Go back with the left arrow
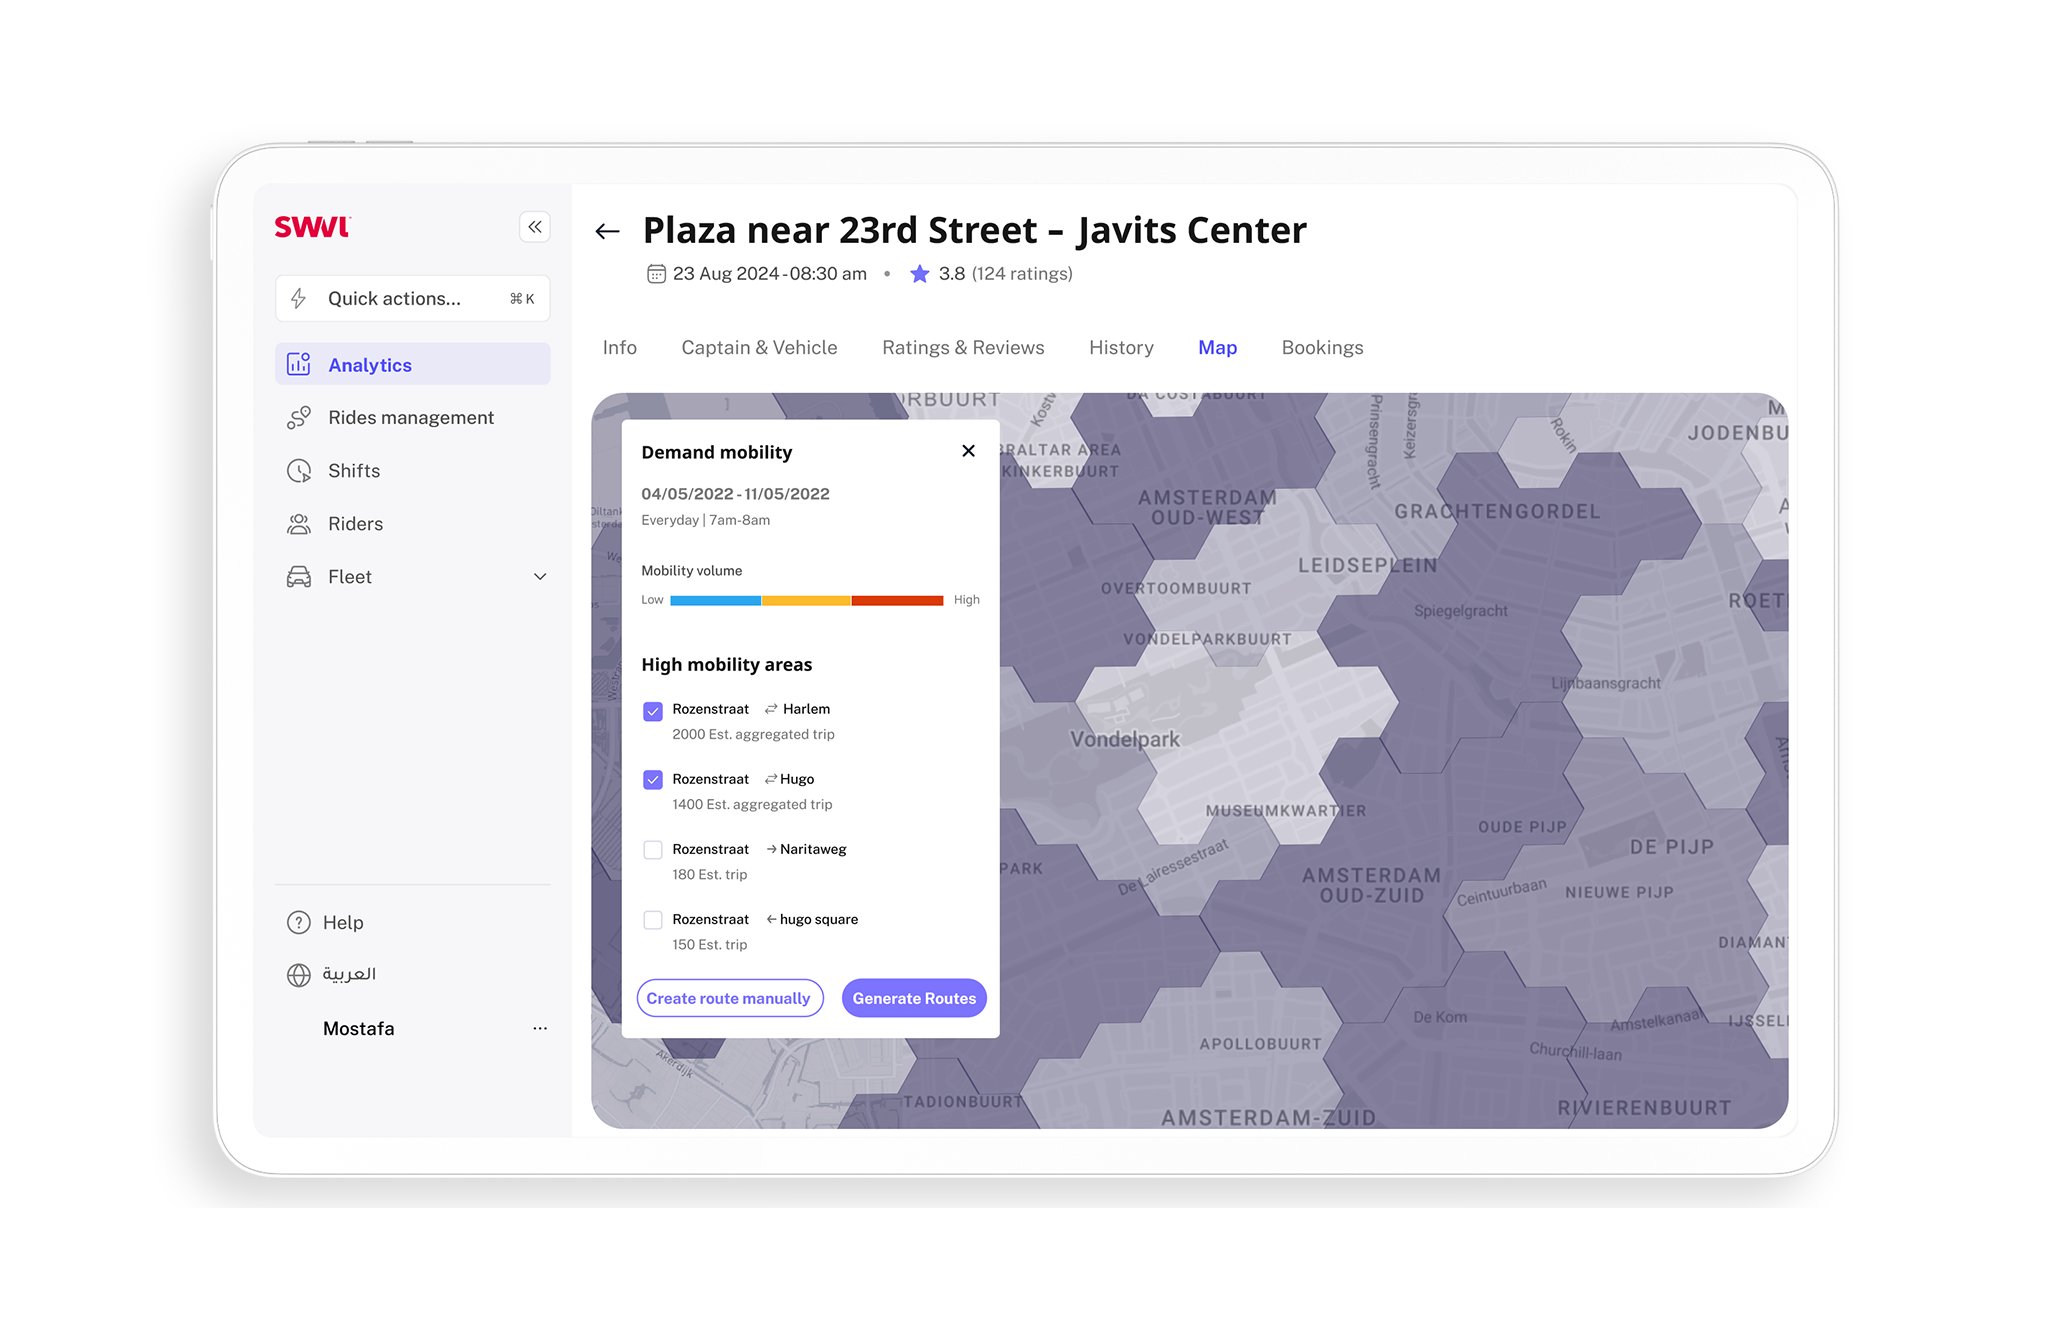The width and height of the screenshot is (2048, 1319). tap(608, 232)
